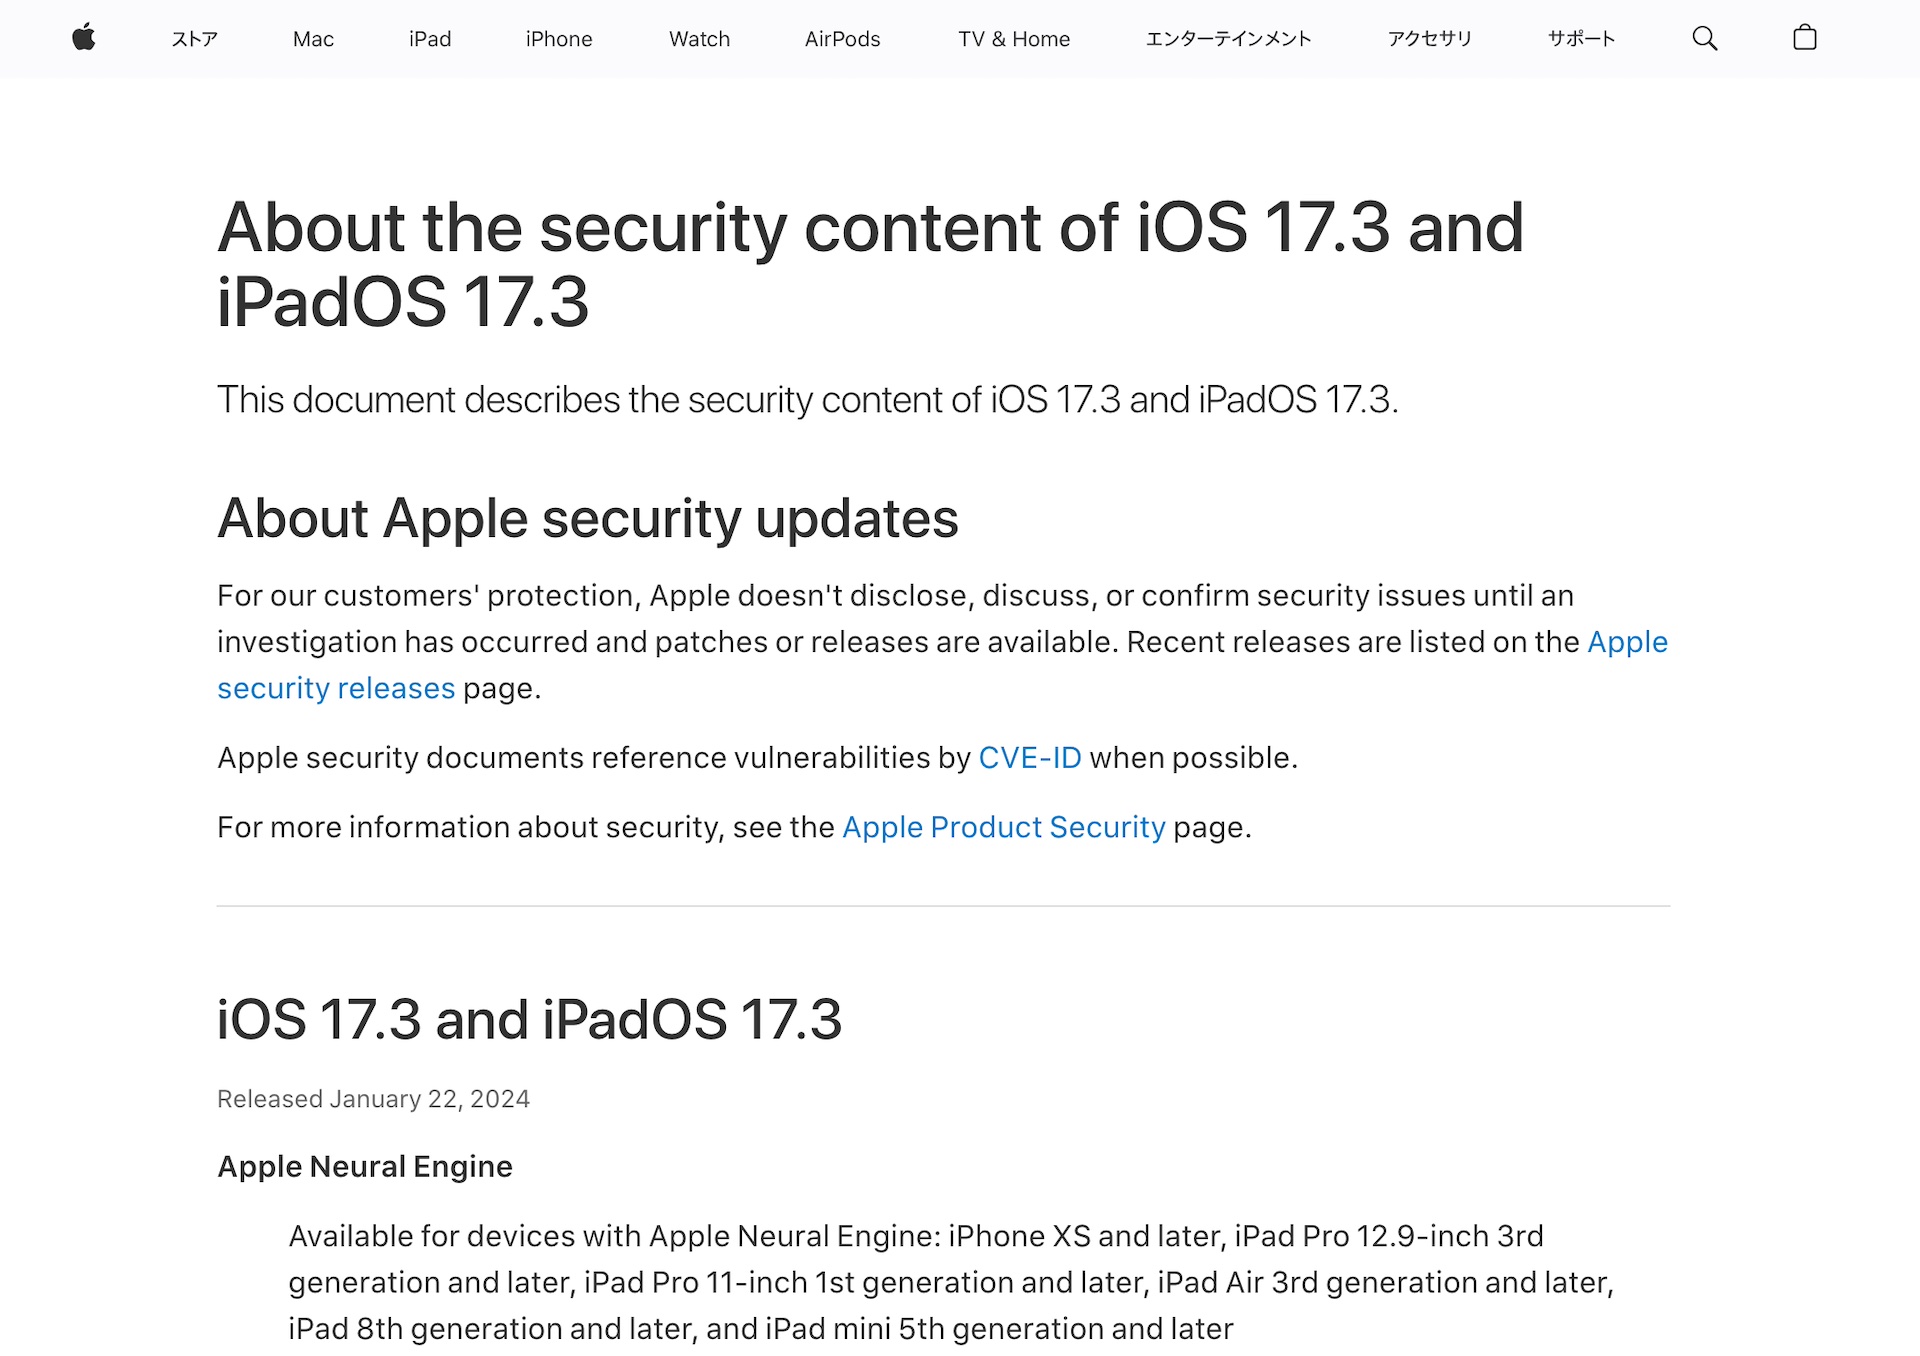Open the search magnifier icon

(x=1704, y=39)
